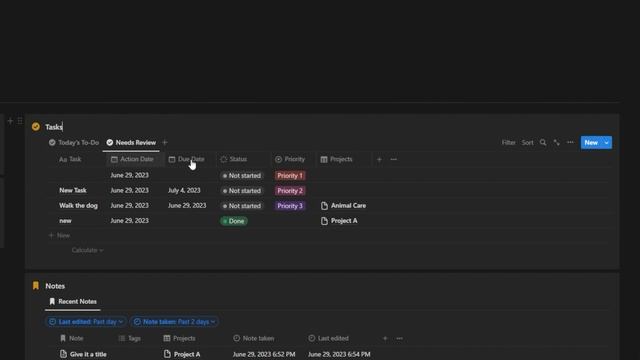Click Walk the dog's June 29, 2023 due date
Image resolution: width=640 pixels, height=360 pixels.
(187, 205)
